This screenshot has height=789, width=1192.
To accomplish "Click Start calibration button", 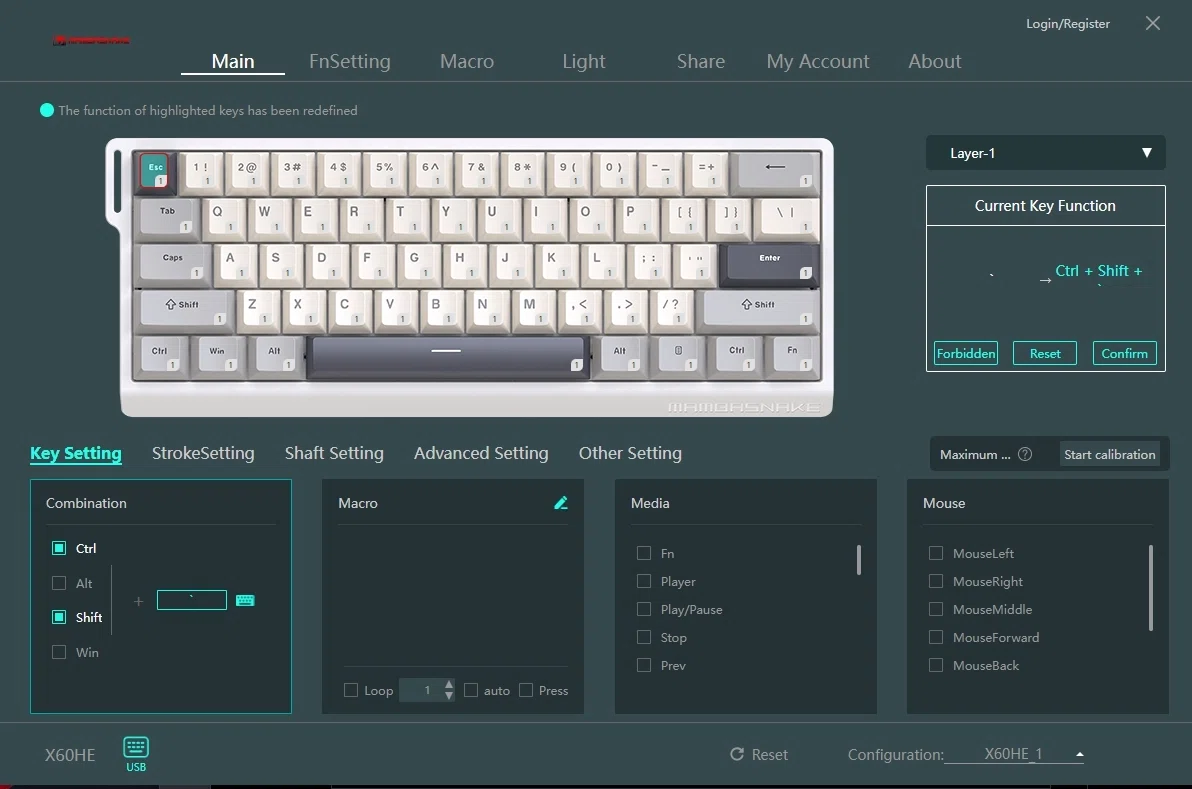I will 1110,454.
